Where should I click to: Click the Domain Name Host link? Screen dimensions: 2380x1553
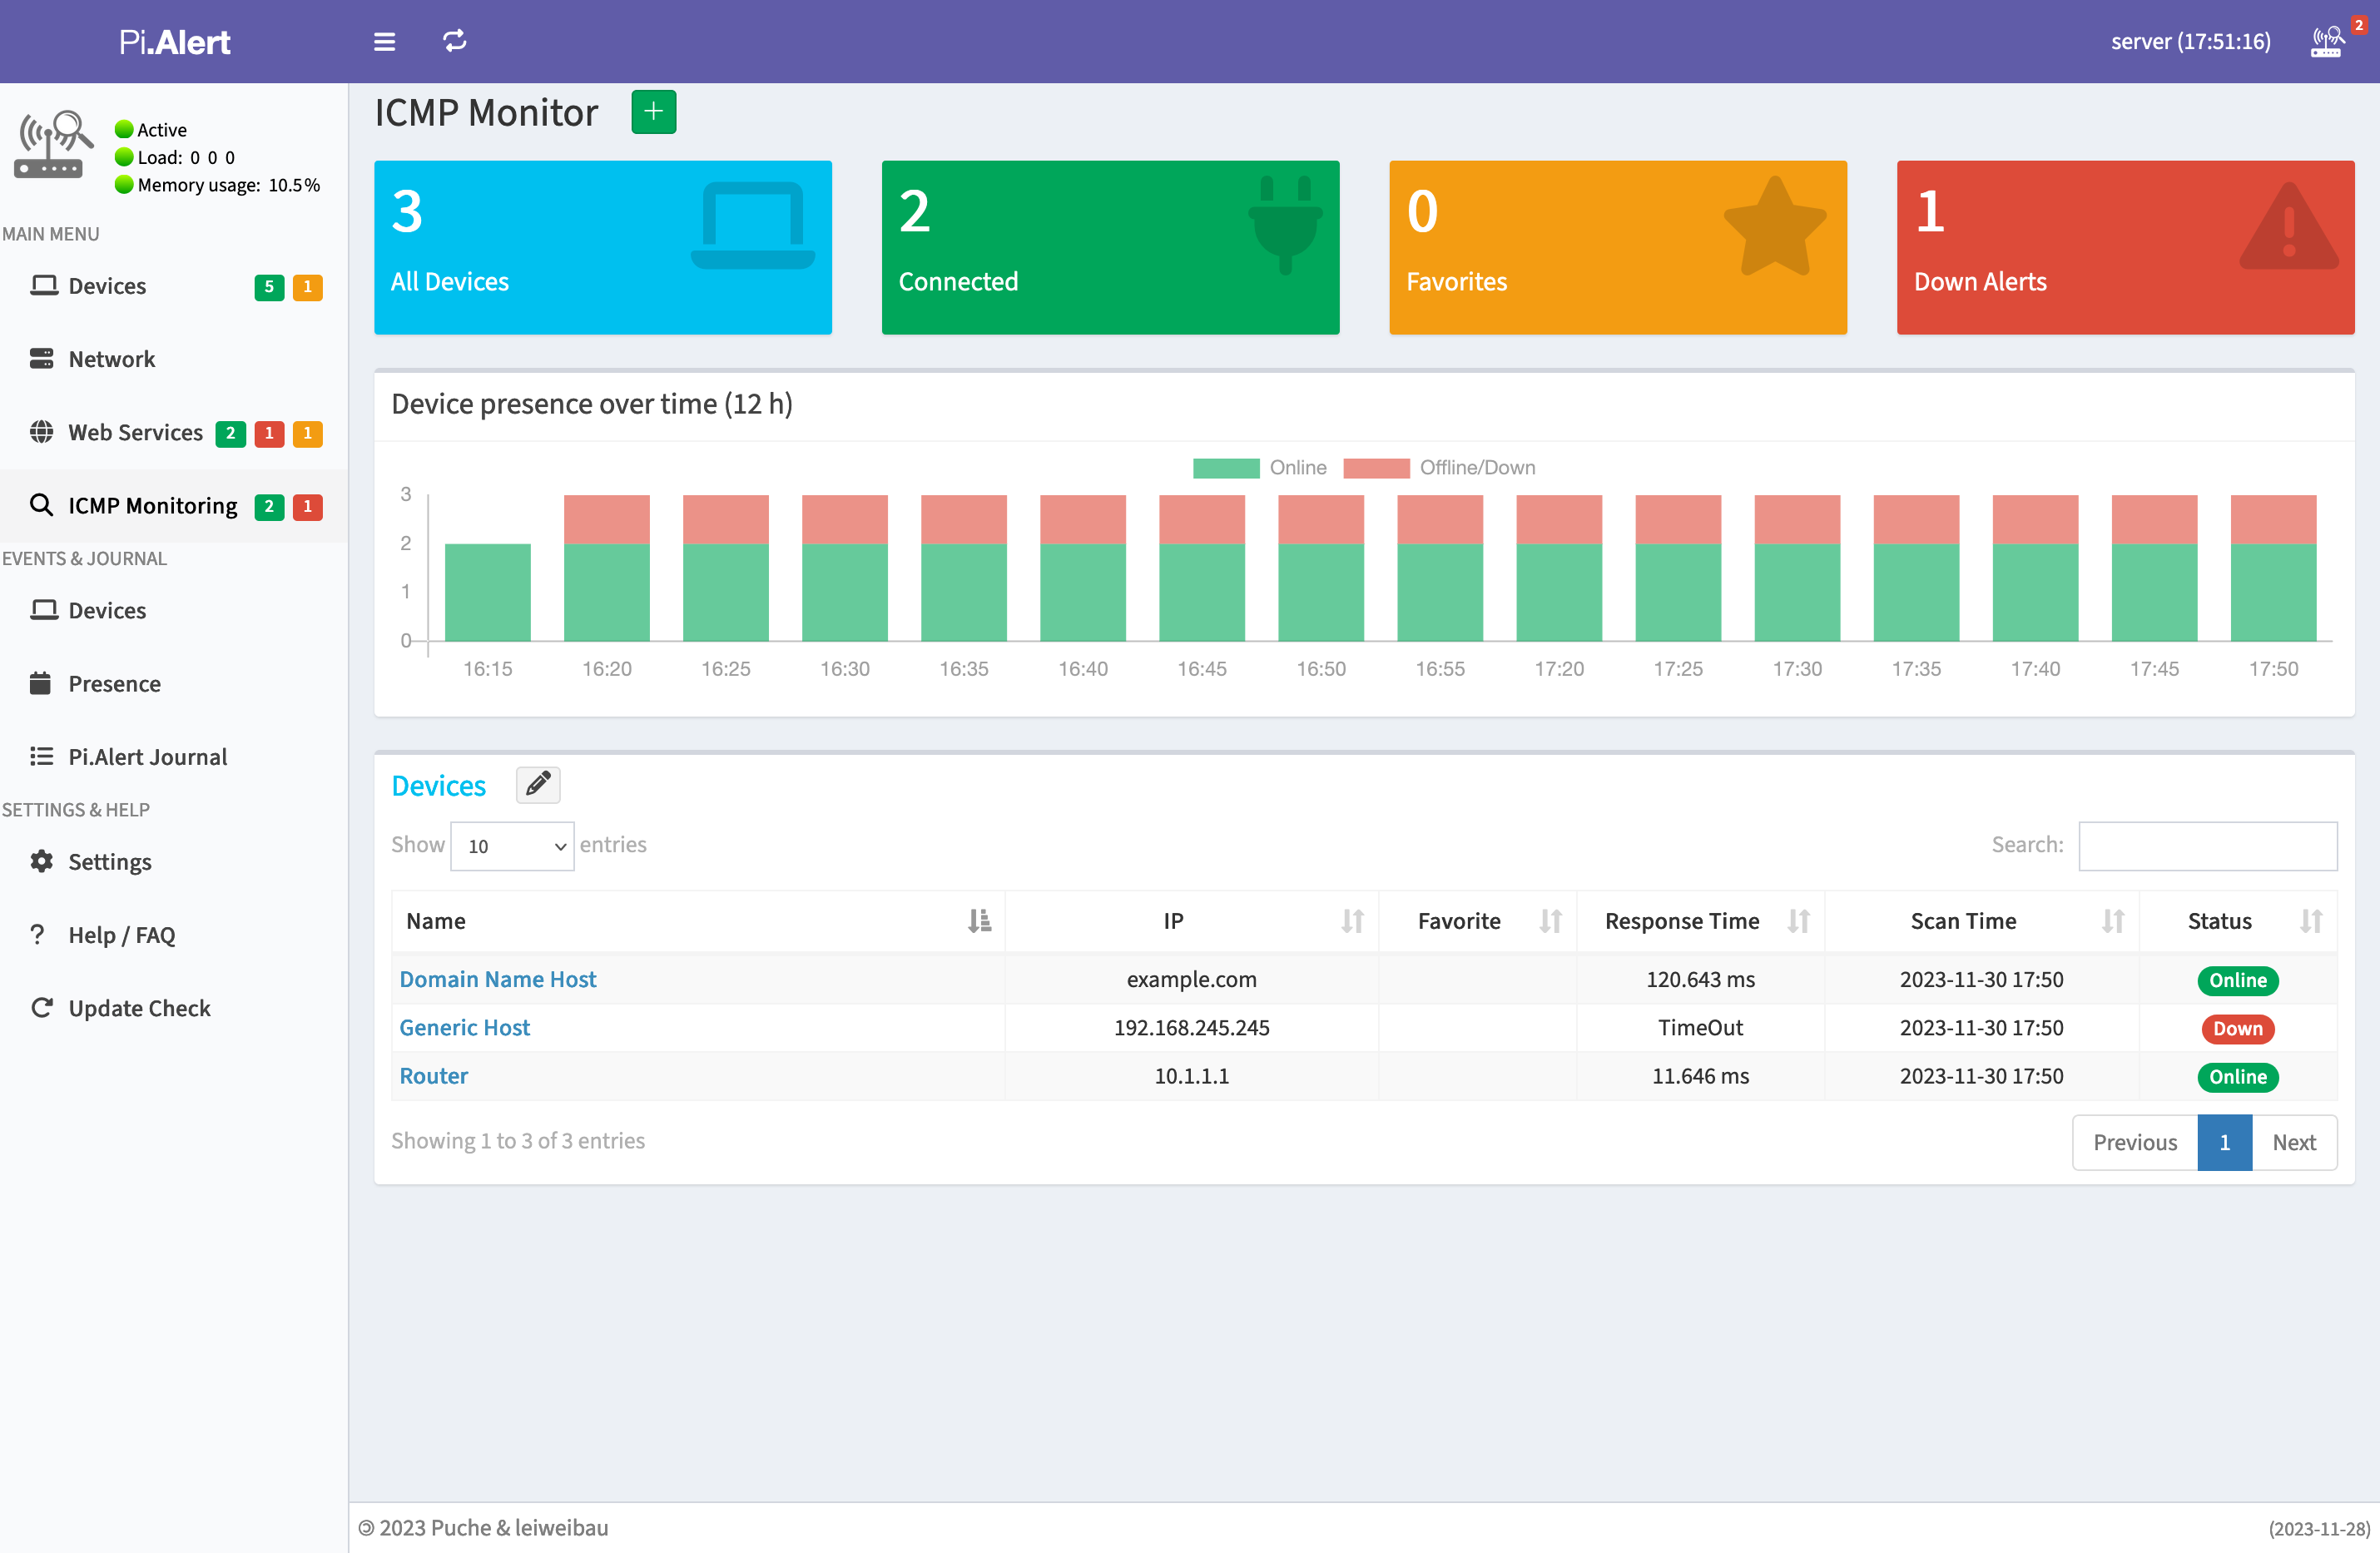tap(499, 977)
